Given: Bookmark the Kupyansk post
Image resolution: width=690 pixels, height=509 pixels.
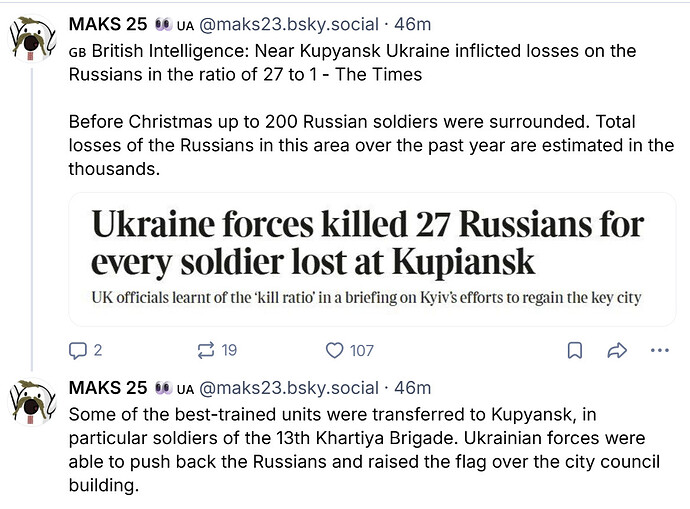Looking at the screenshot, I should pyautogui.click(x=575, y=350).
